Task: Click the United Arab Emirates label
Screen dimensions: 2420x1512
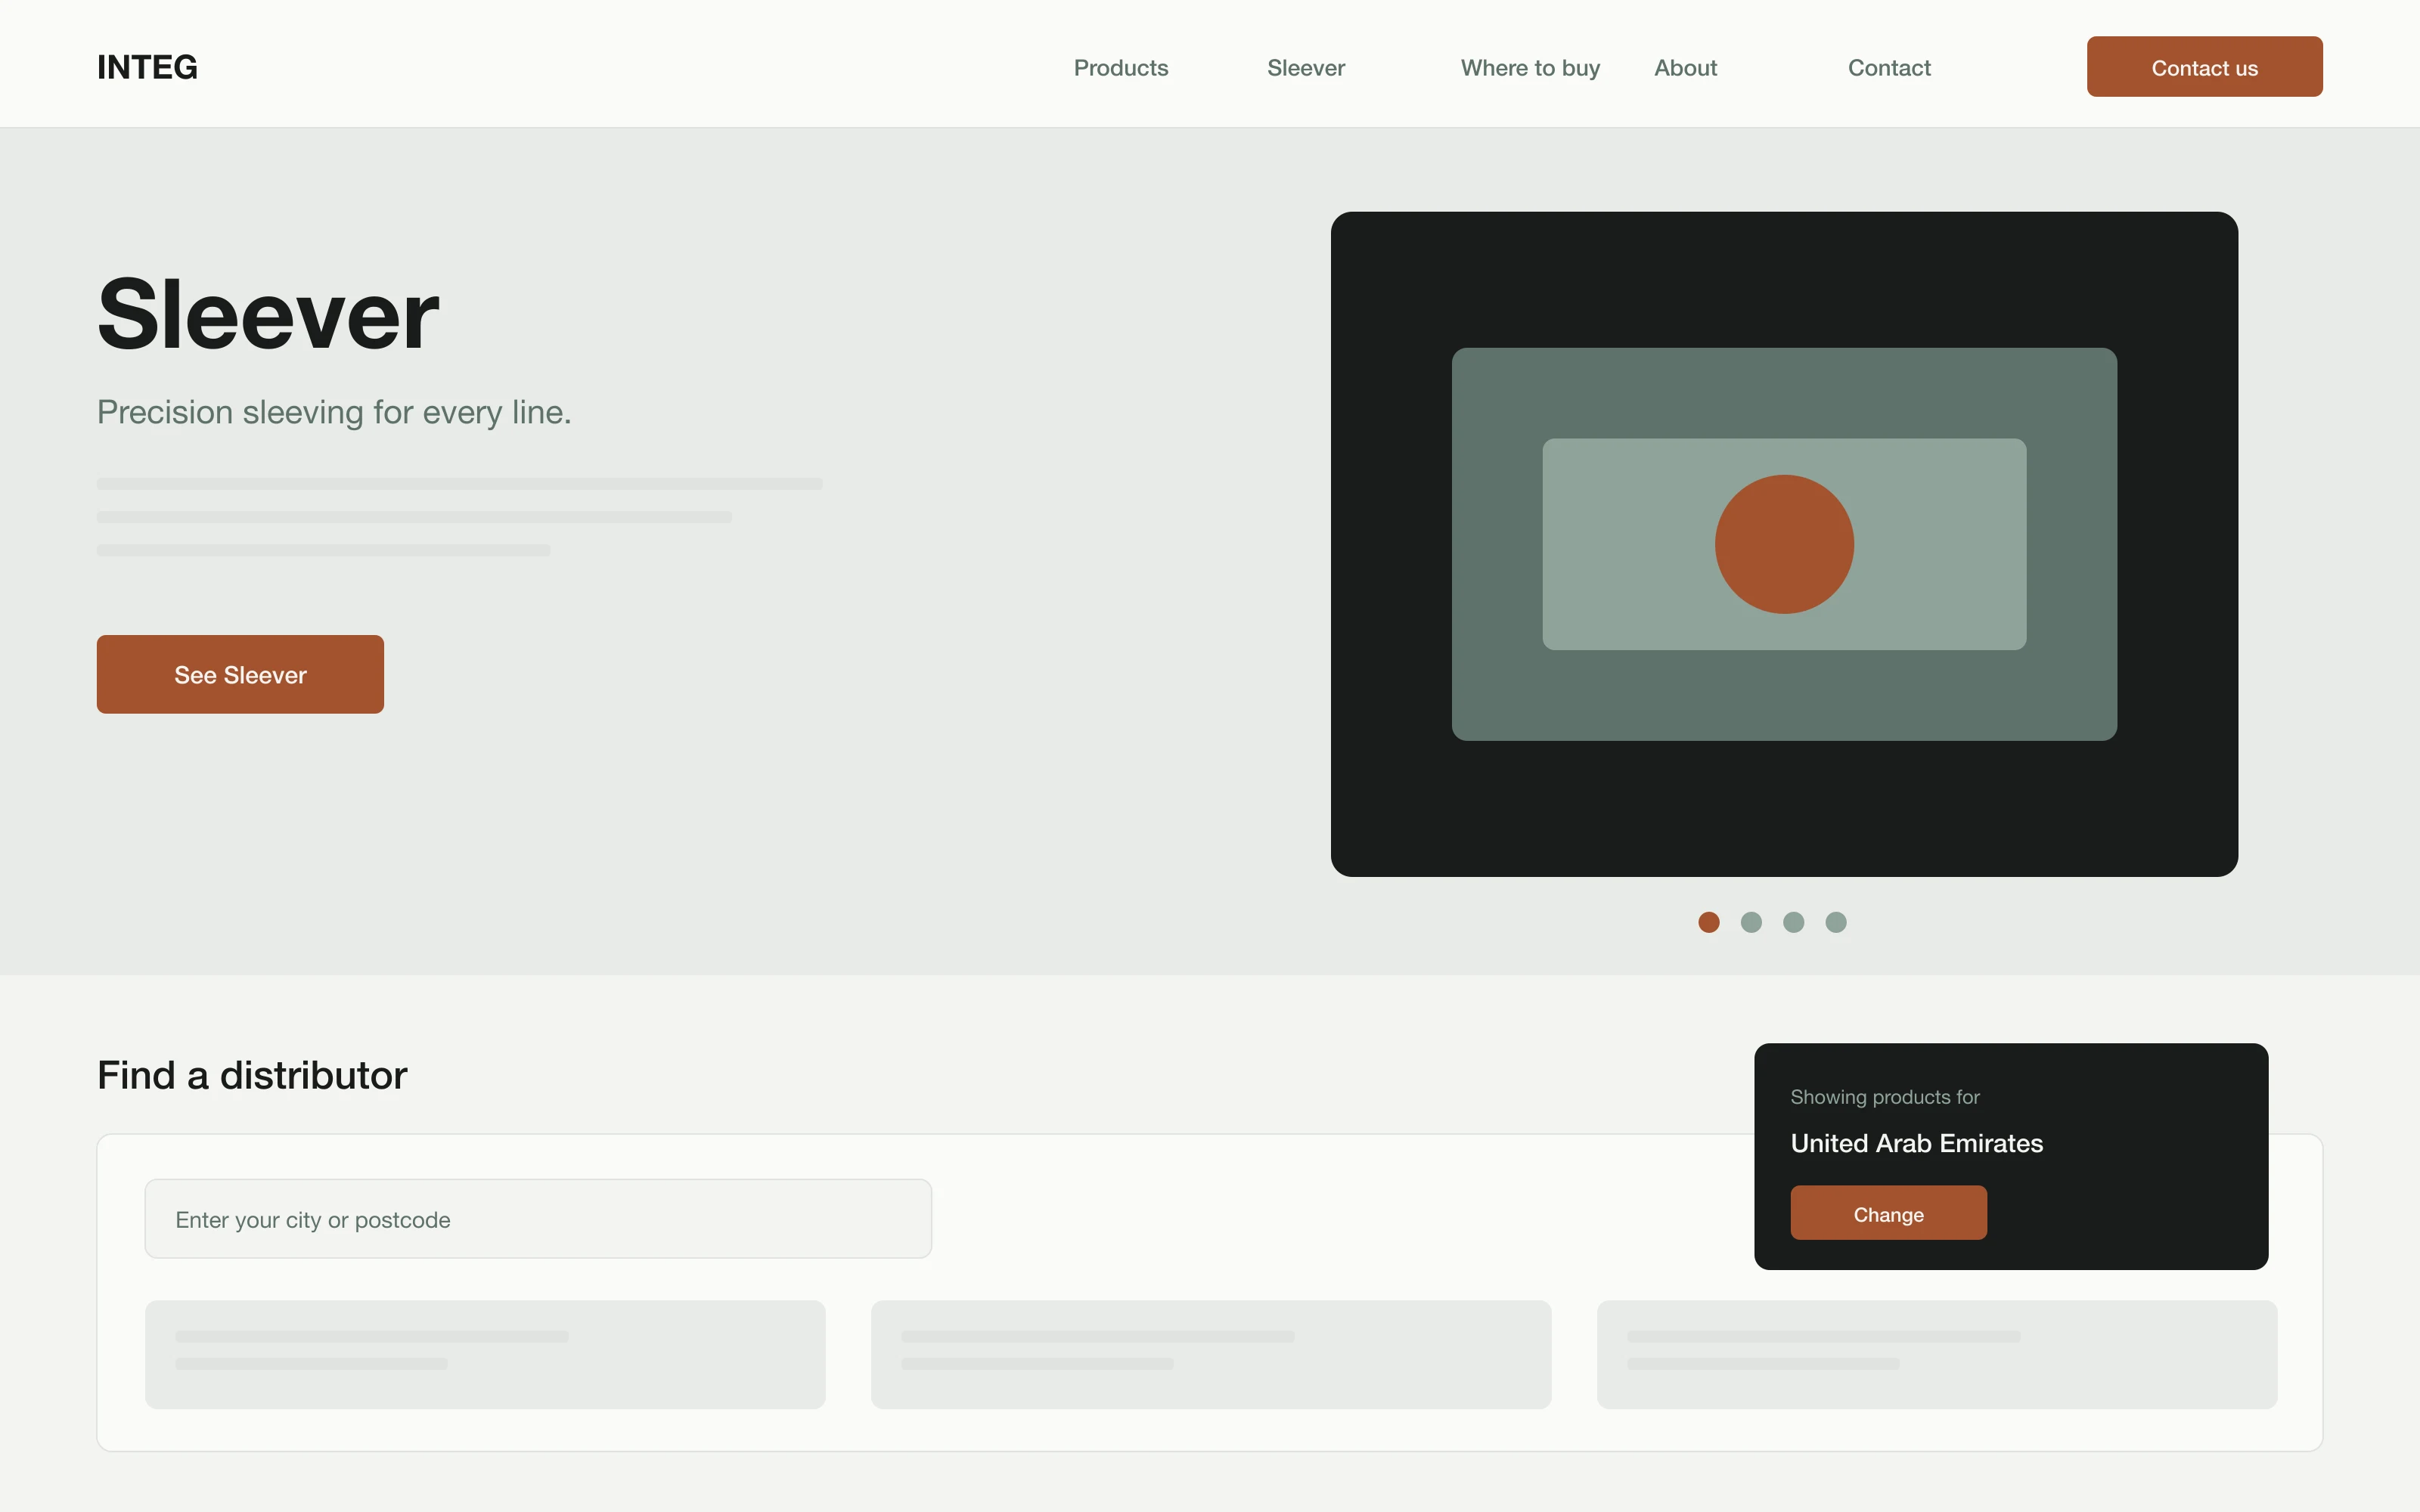Action: tap(1916, 1143)
